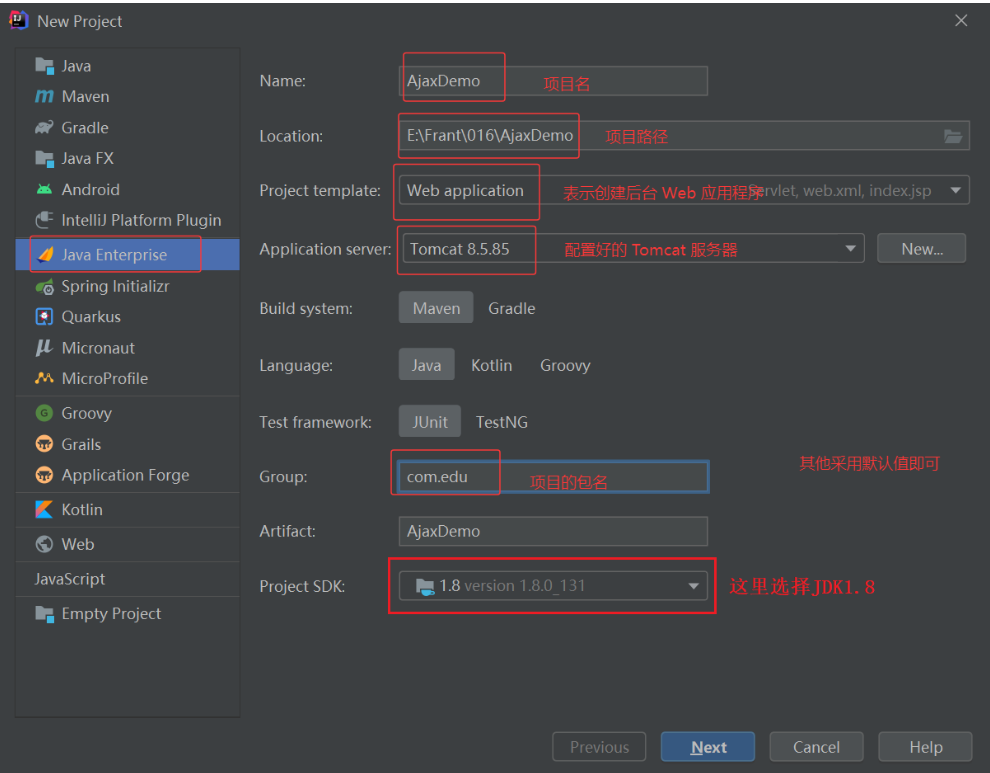Click the Quarkus icon

tap(44, 317)
